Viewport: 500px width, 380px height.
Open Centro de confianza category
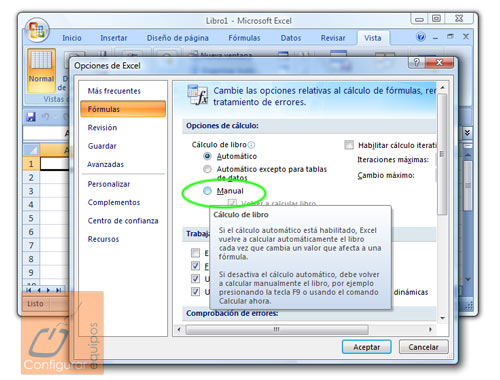pos(123,221)
